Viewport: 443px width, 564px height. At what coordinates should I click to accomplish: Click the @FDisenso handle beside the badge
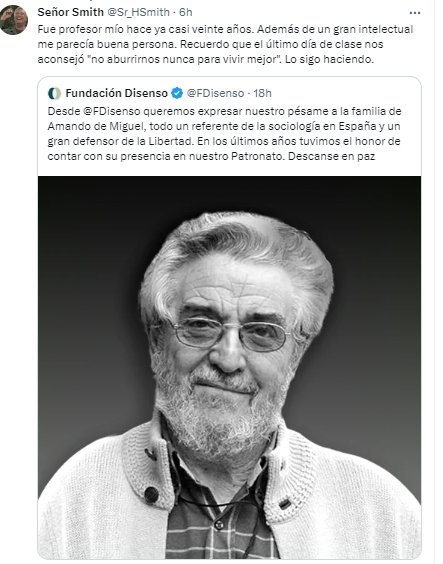click(215, 94)
